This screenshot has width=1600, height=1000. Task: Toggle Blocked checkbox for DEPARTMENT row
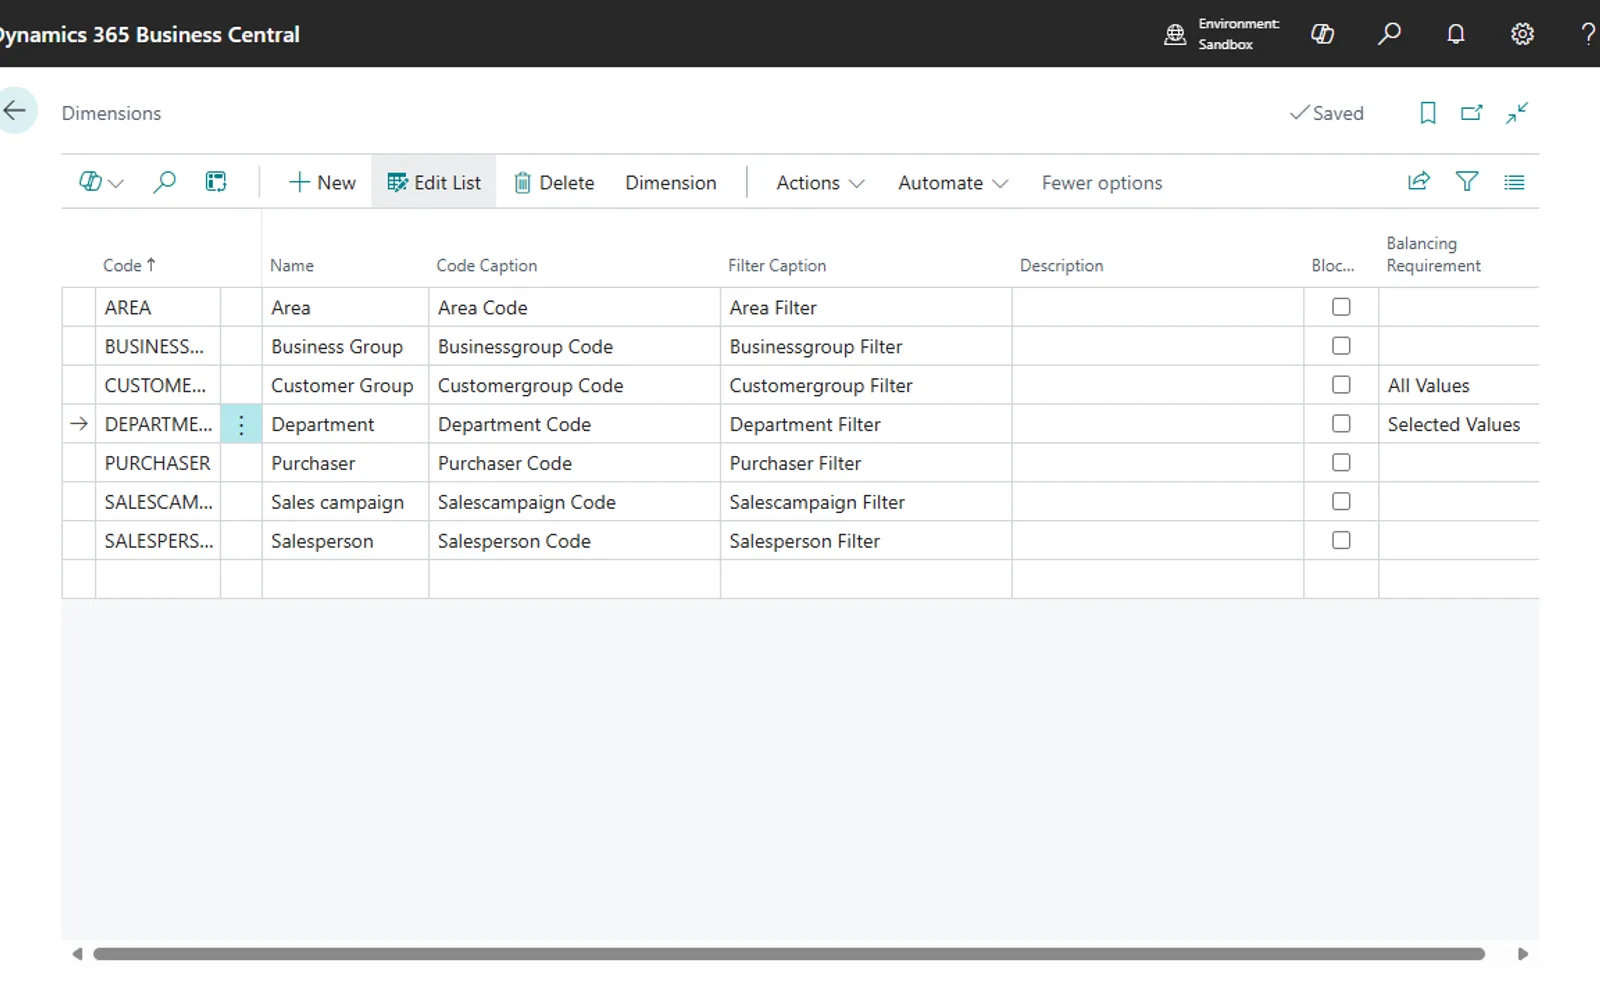tap(1341, 424)
